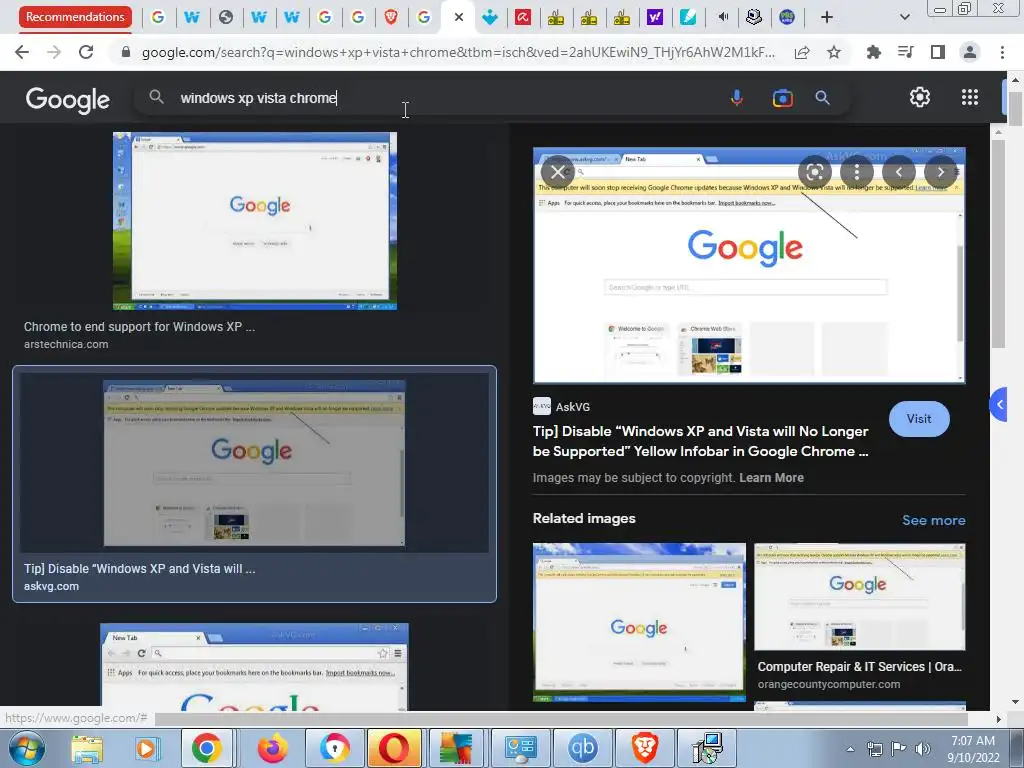The height and width of the screenshot is (768, 1024).
Task: Show next image in preview
Action: [940, 172]
